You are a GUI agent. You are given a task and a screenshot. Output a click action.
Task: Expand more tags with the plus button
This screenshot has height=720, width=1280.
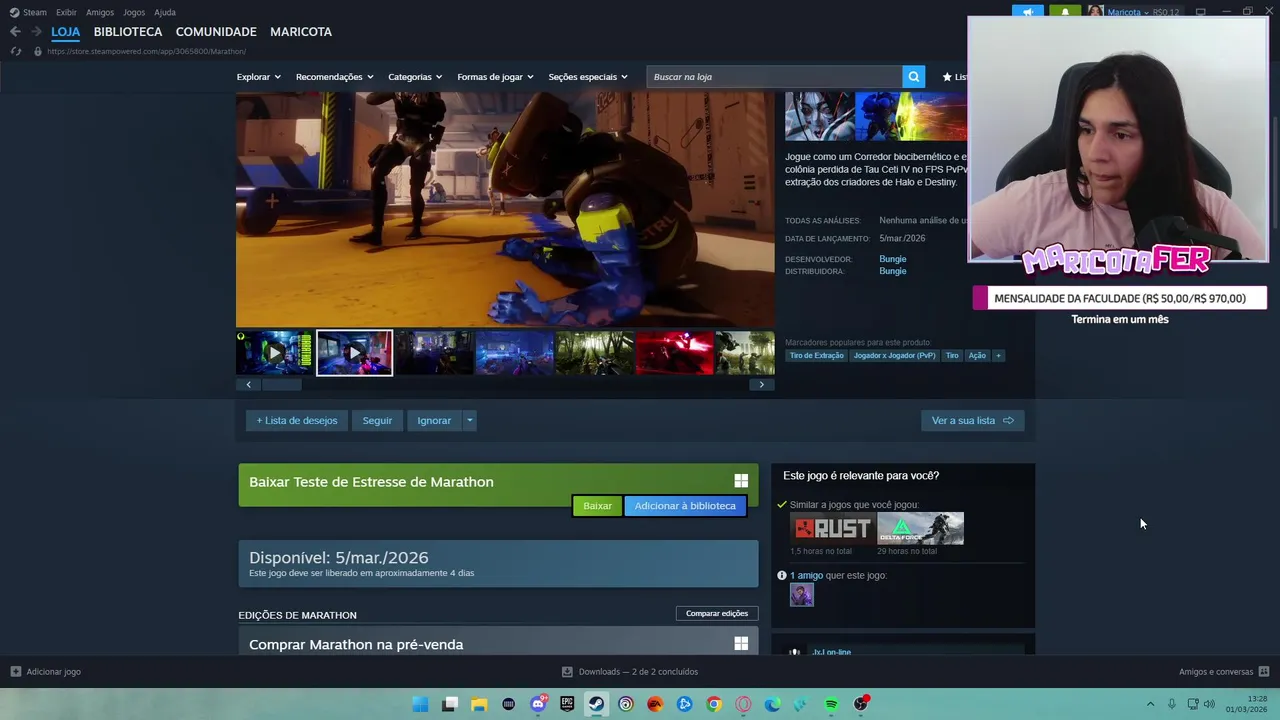tap(997, 355)
